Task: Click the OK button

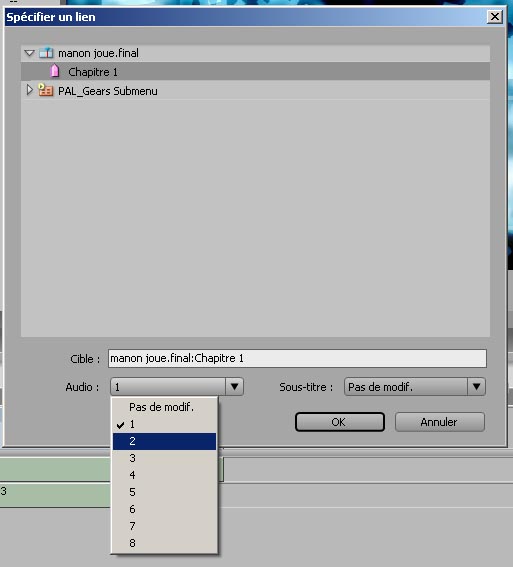Action: click(x=339, y=422)
